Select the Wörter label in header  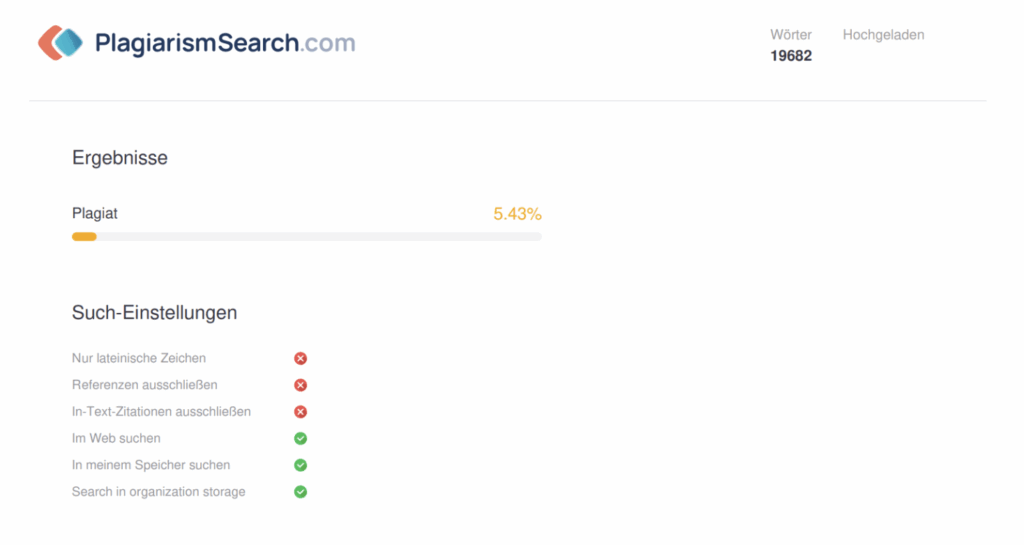point(791,35)
